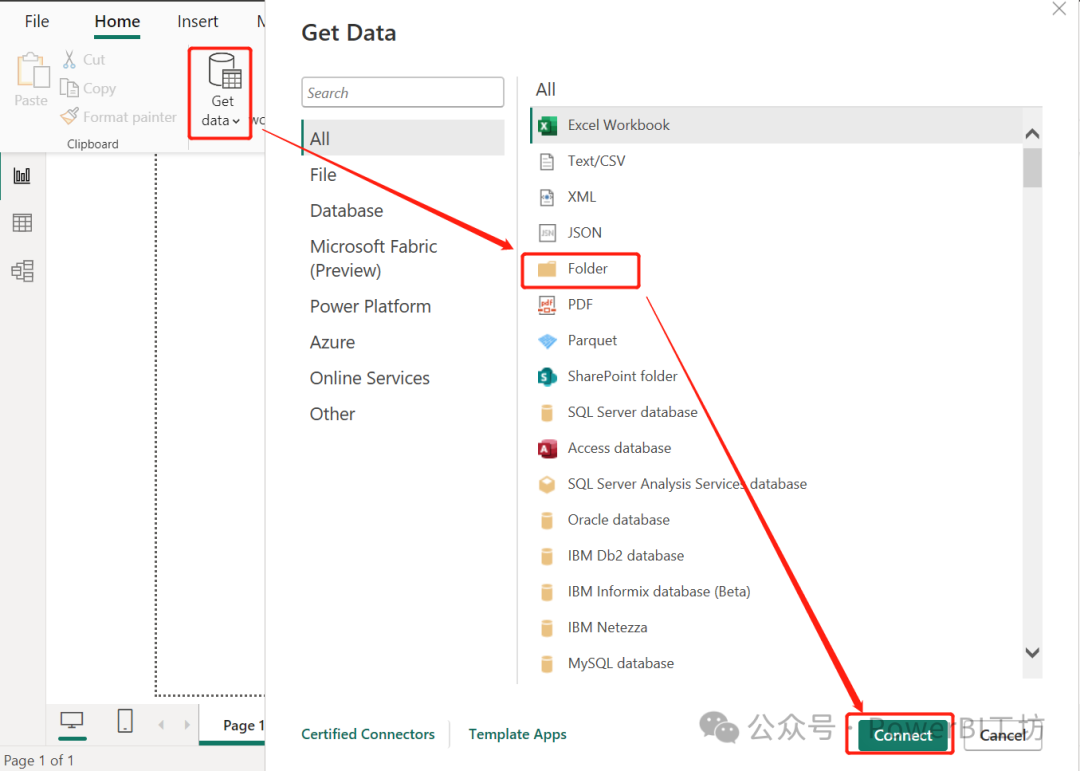Viewport: 1080px width, 771px height.
Task: Click the Copy icon in Clipboard group
Action: [69, 88]
